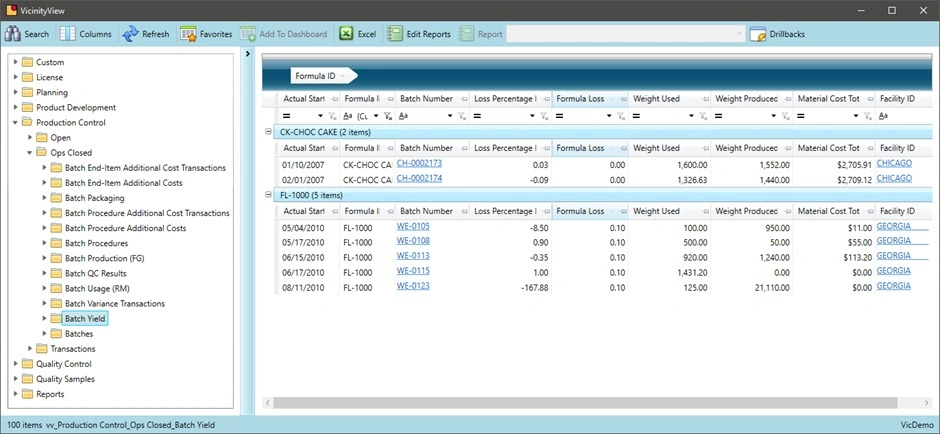Open the WE-0113 batch number link

(413, 255)
